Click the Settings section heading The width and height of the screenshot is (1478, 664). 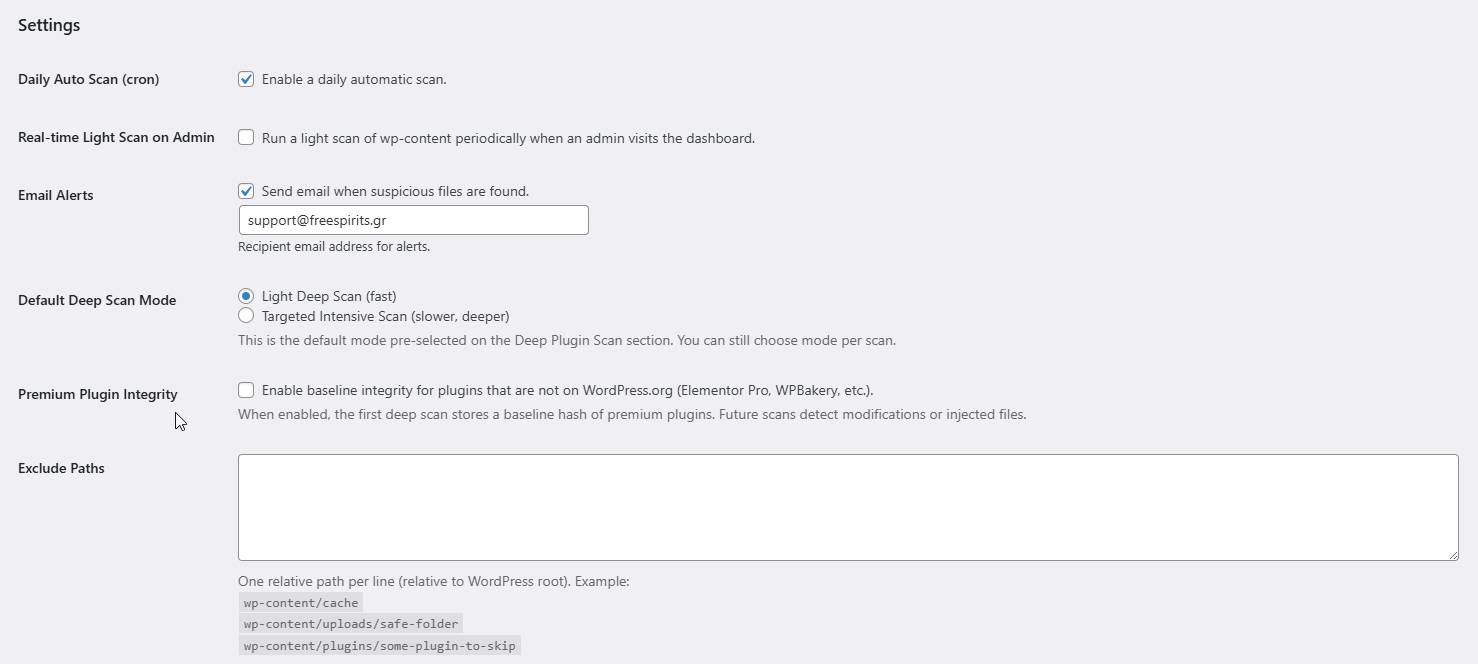click(x=49, y=25)
